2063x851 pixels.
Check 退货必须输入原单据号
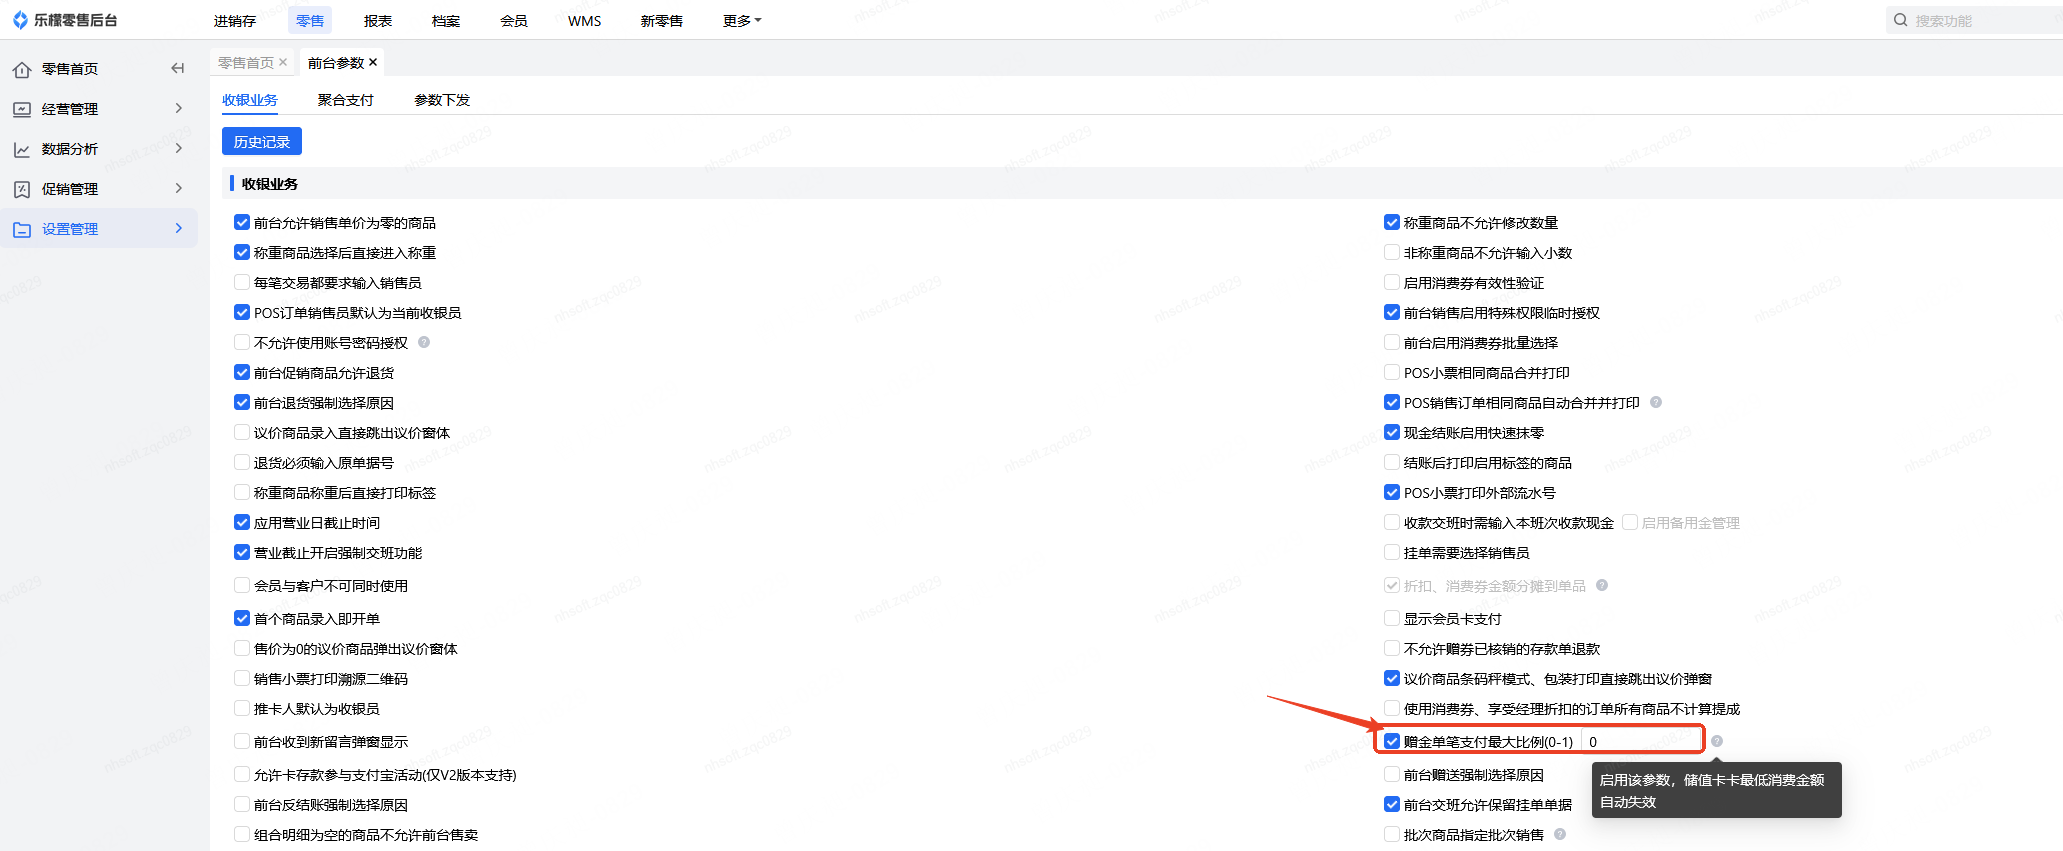(x=242, y=462)
